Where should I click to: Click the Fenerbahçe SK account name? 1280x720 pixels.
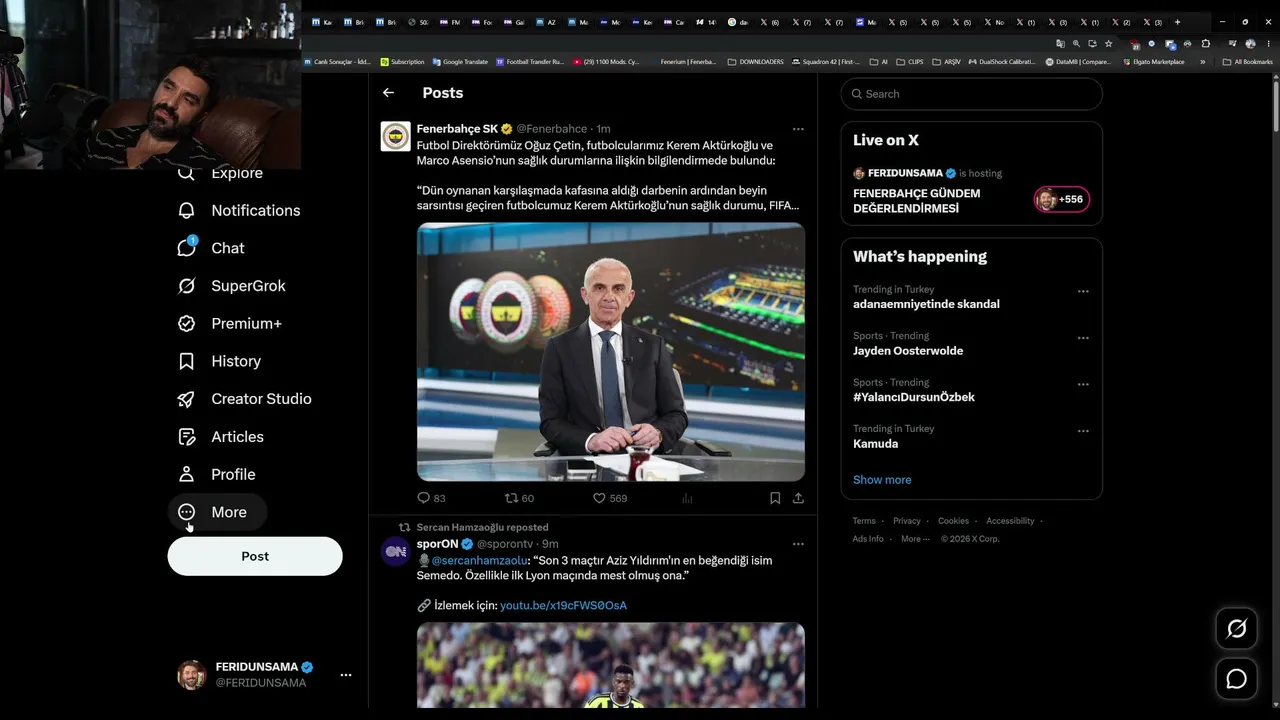coord(457,129)
